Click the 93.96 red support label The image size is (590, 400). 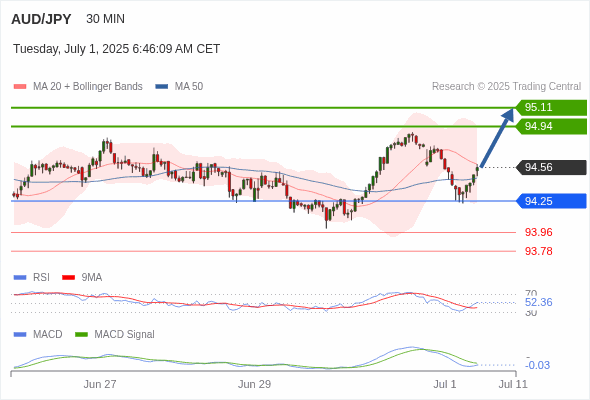539,232
